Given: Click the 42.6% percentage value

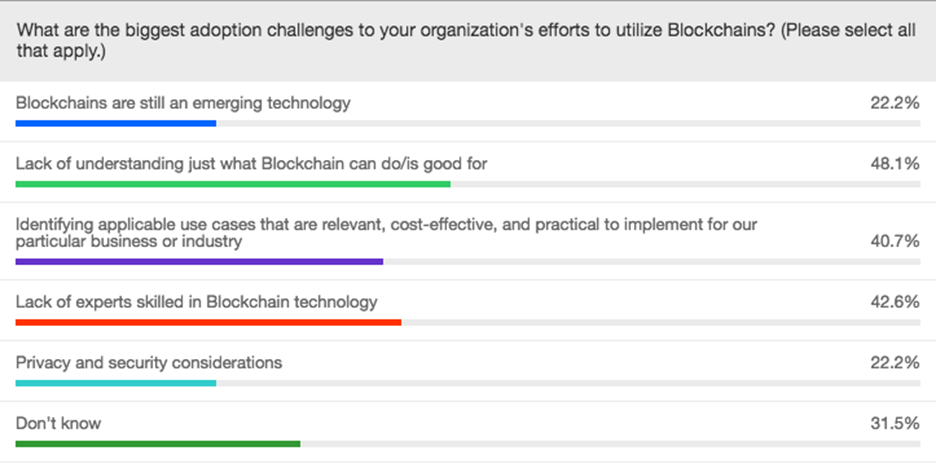Looking at the screenshot, I should coord(895,302).
